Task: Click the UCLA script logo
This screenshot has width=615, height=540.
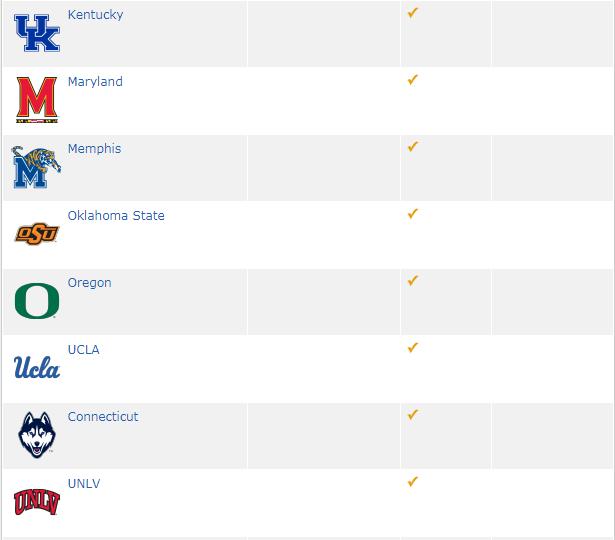Action: (x=37, y=367)
